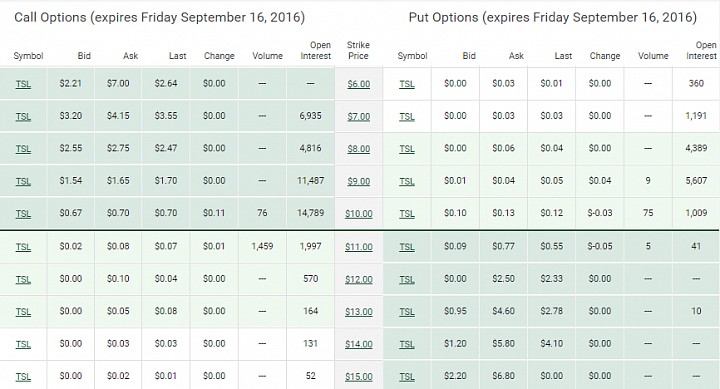Open the $13.00 strike price
This screenshot has width=720, height=389.
pyautogui.click(x=359, y=312)
